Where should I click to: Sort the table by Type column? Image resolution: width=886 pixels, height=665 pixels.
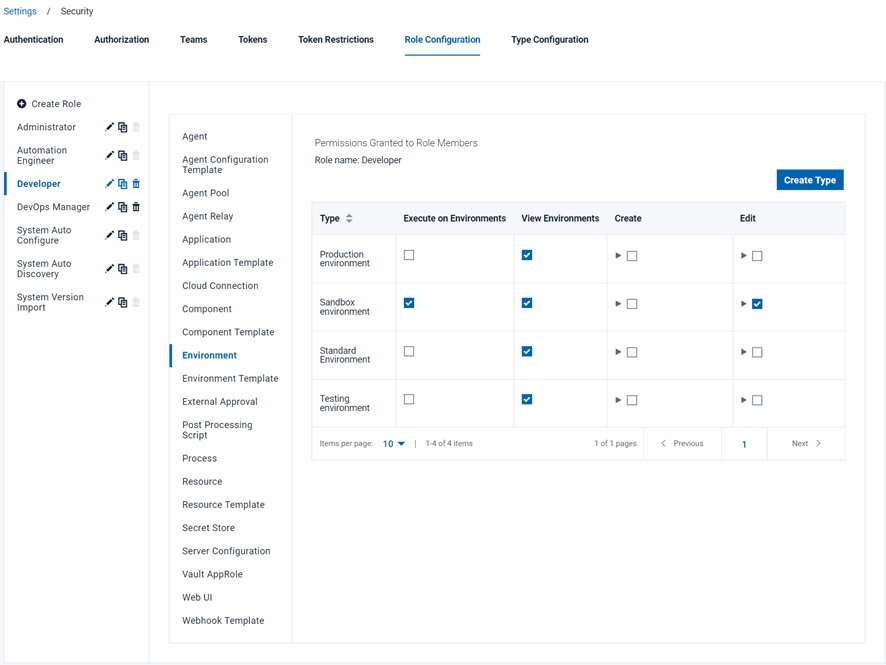click(x=349, y=218)
